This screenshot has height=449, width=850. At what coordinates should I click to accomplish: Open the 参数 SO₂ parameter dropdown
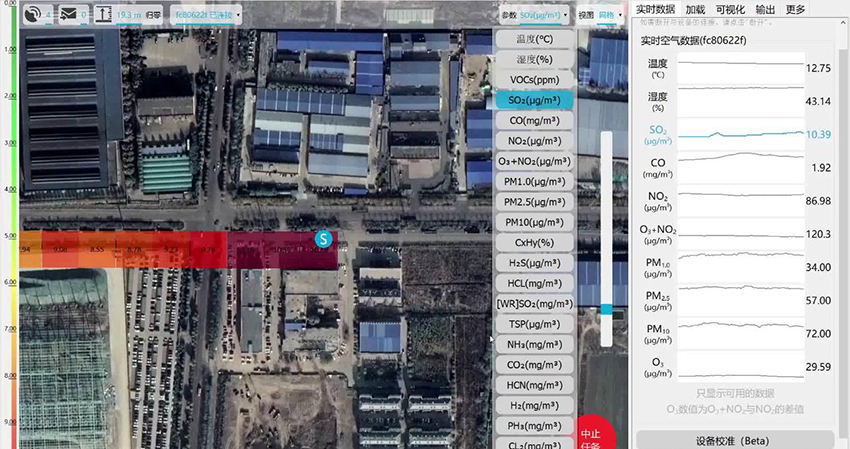[536, 15]
